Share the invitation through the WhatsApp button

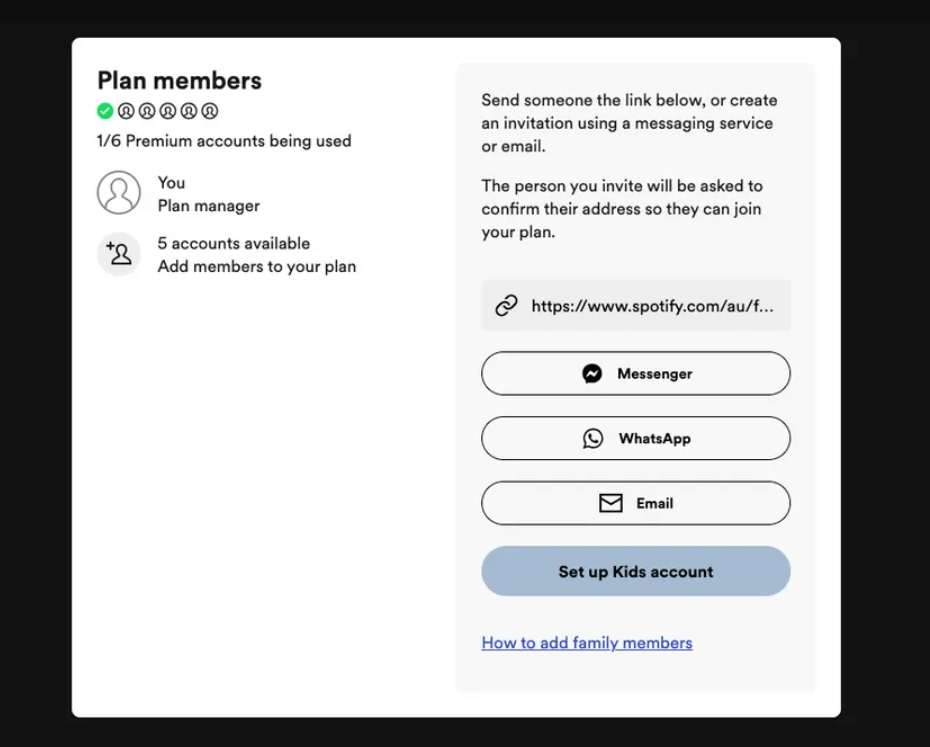click(636, 438)
